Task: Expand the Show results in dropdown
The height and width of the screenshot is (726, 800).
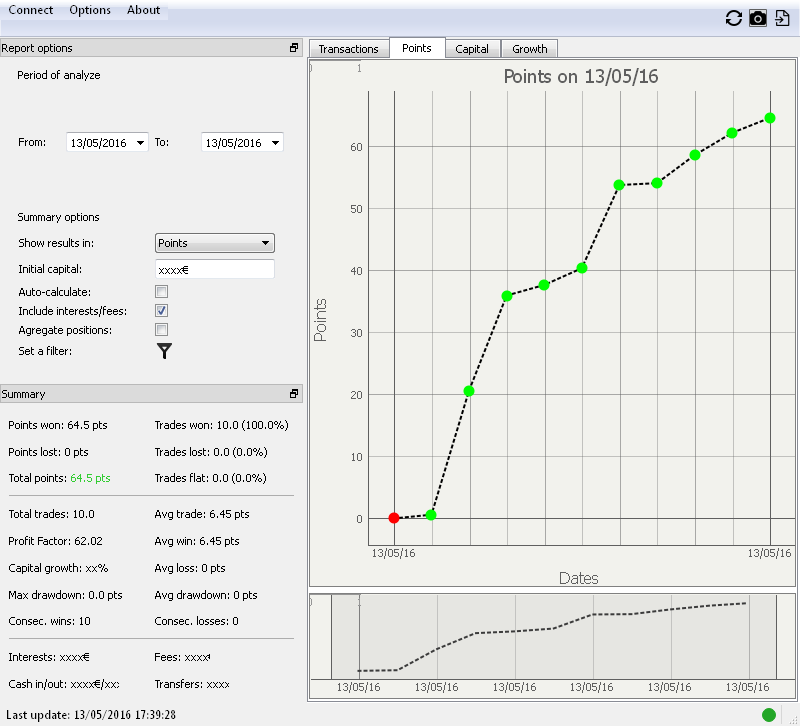Action: coord(215,243)
